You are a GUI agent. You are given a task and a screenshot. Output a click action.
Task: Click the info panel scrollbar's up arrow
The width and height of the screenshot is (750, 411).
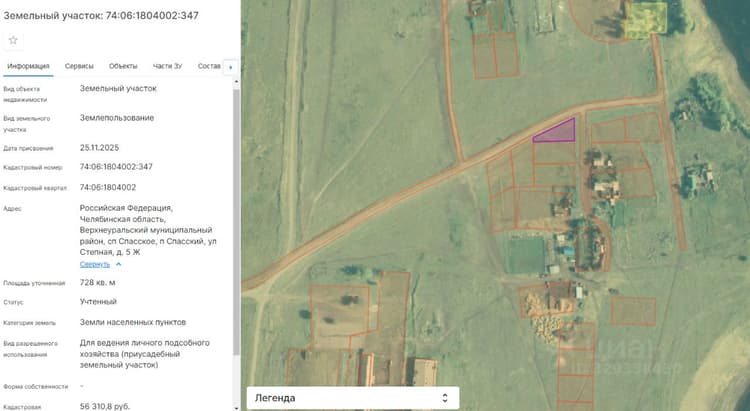click(236, 82)
